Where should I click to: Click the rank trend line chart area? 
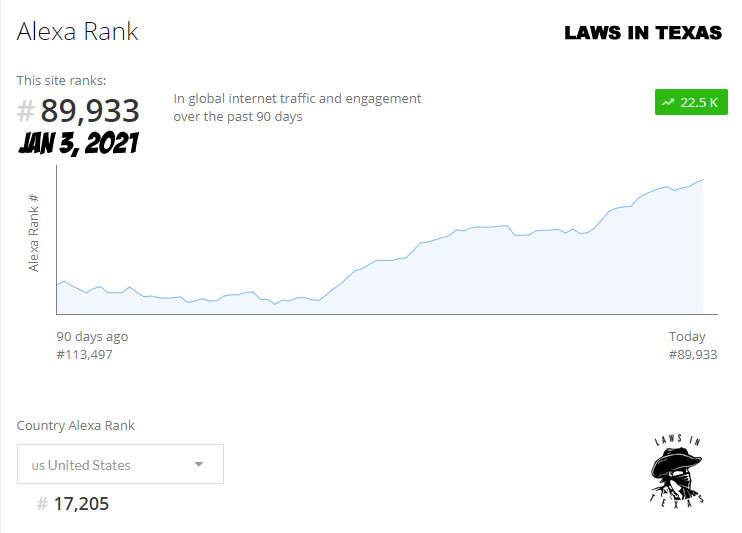click(387, 240)
